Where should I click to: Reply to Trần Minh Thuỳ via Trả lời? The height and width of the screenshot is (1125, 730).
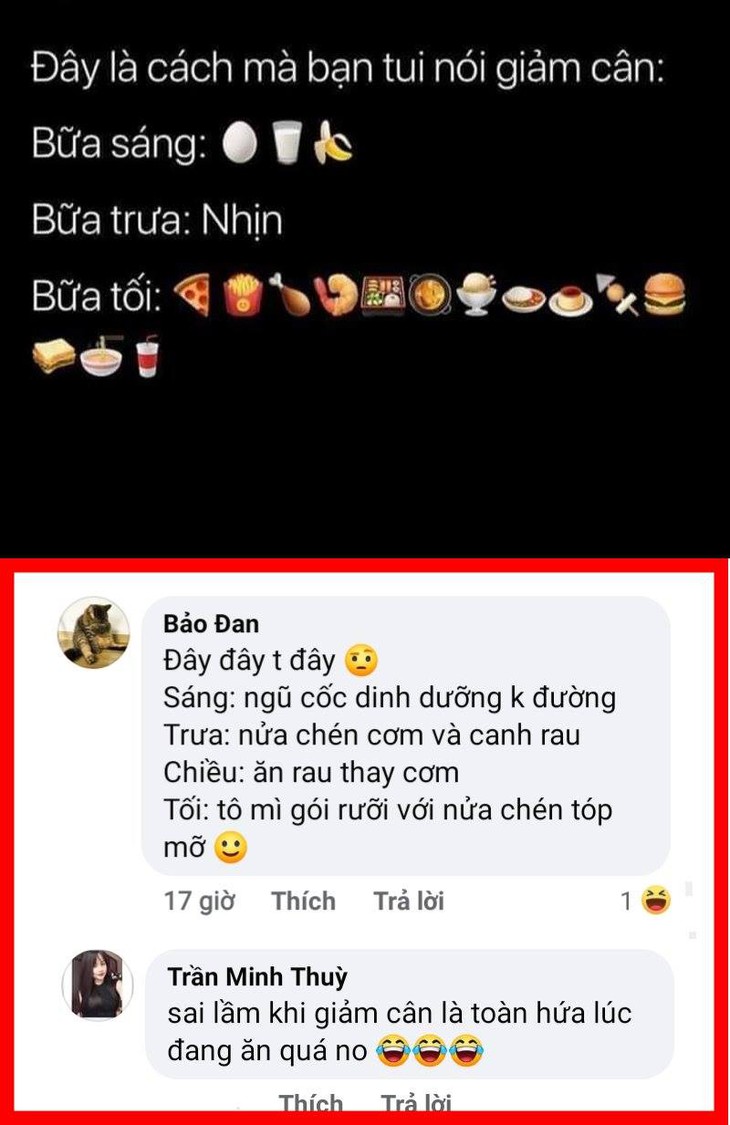pos(416,1101)
